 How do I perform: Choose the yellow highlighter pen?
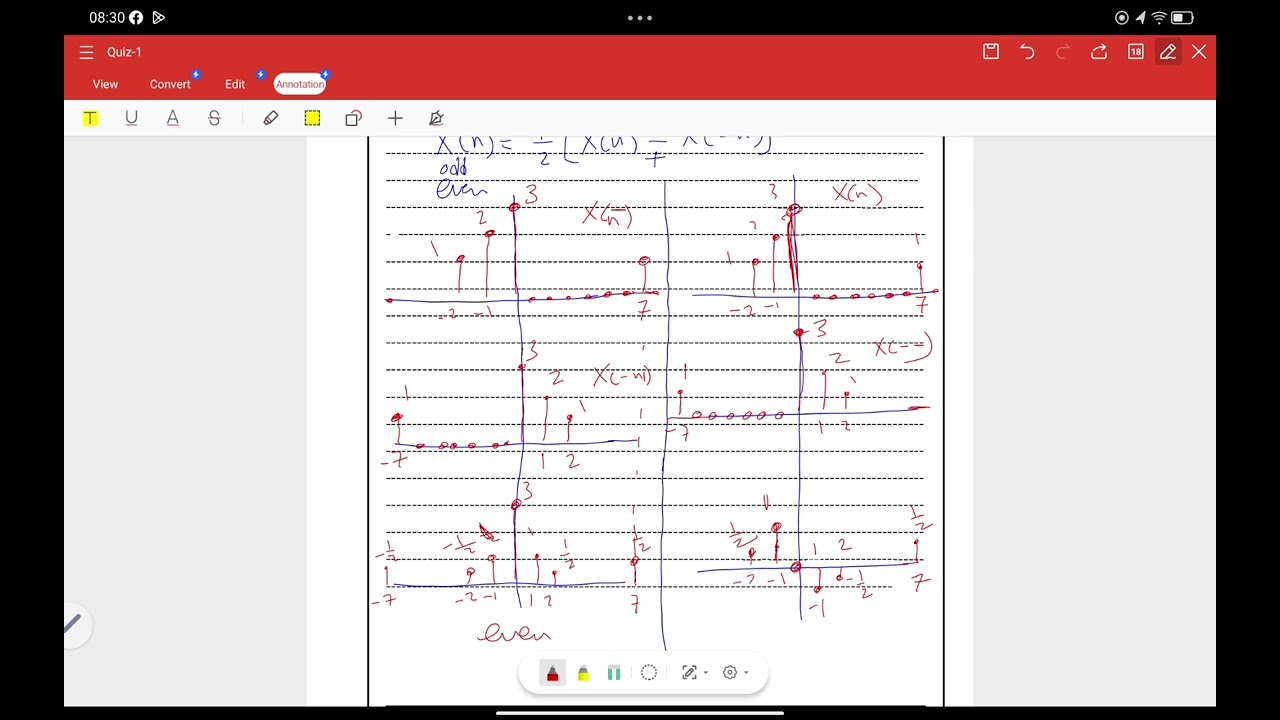[583, 673]
